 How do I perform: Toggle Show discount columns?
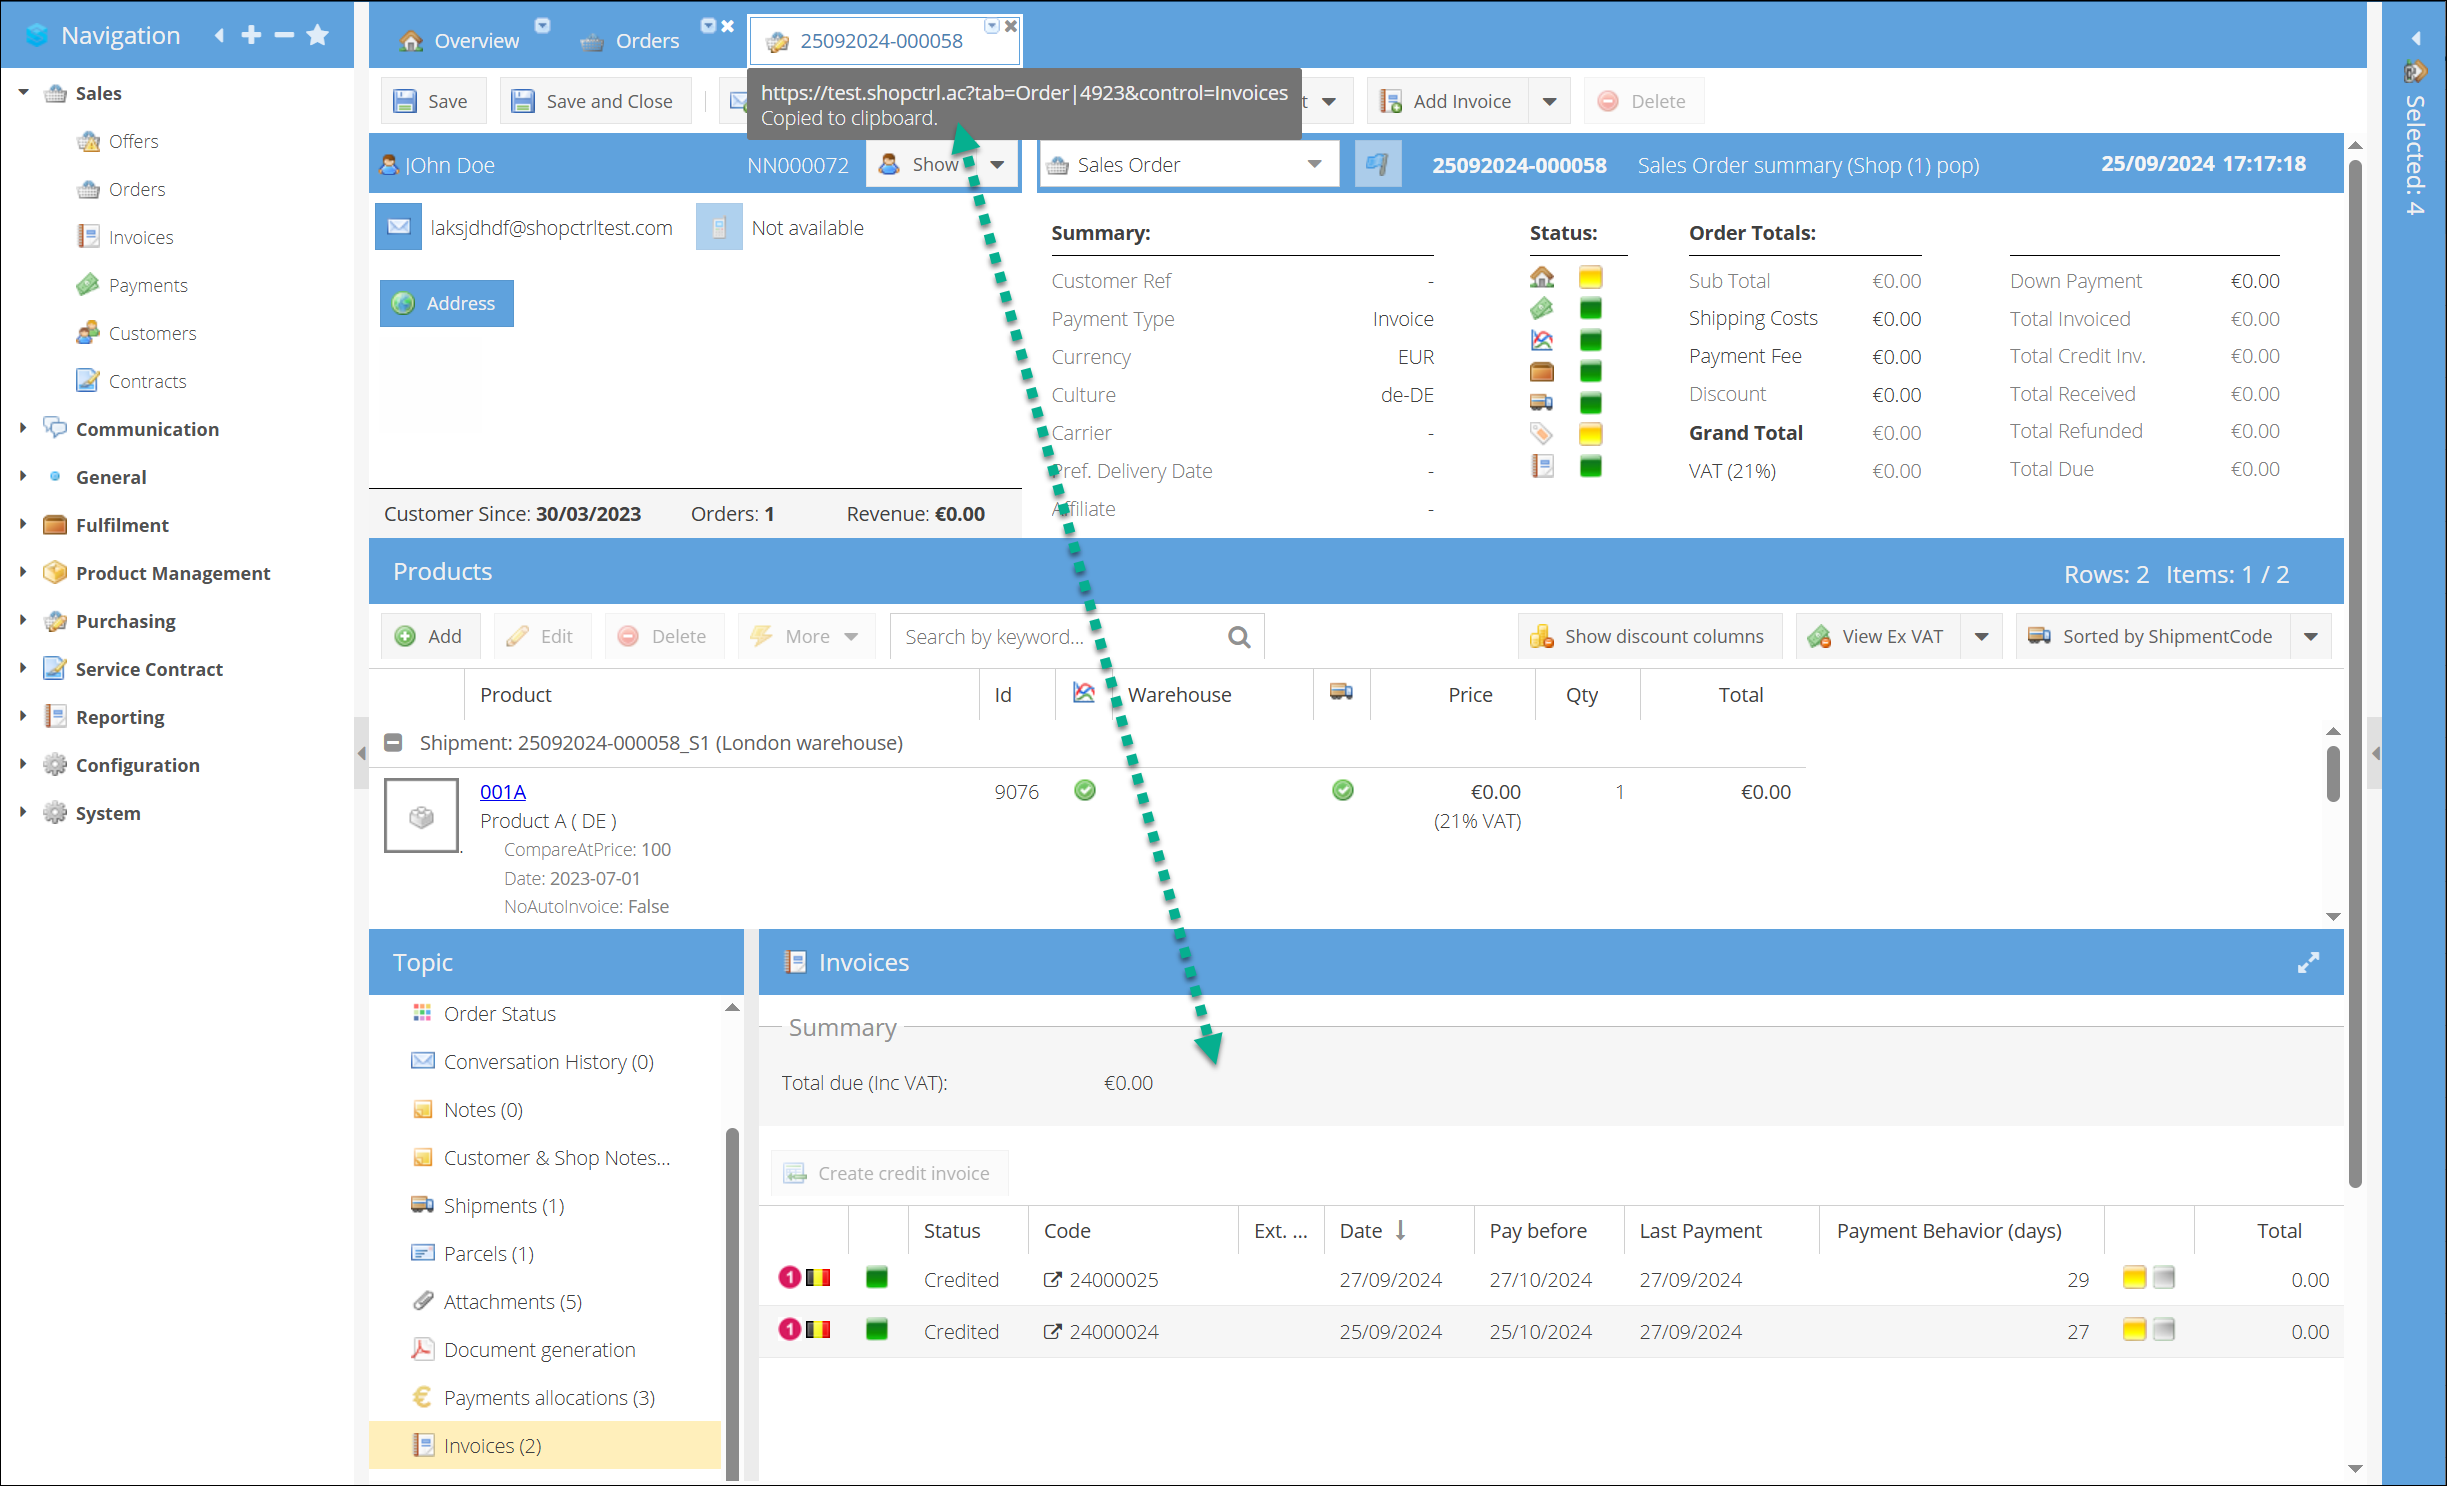(1649, 637)
